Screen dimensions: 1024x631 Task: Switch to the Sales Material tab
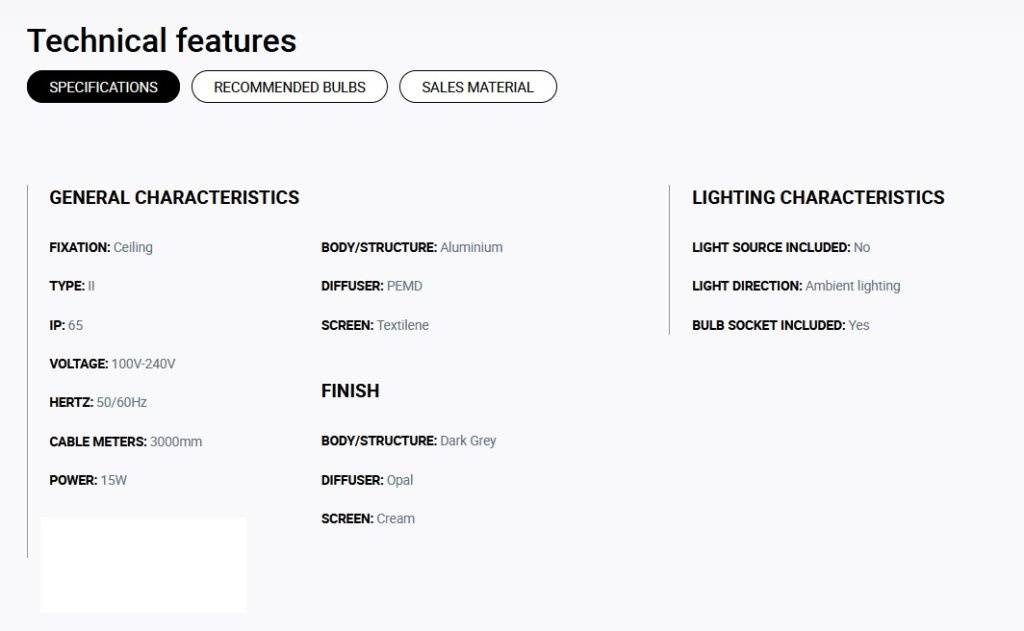click(478, 87)
